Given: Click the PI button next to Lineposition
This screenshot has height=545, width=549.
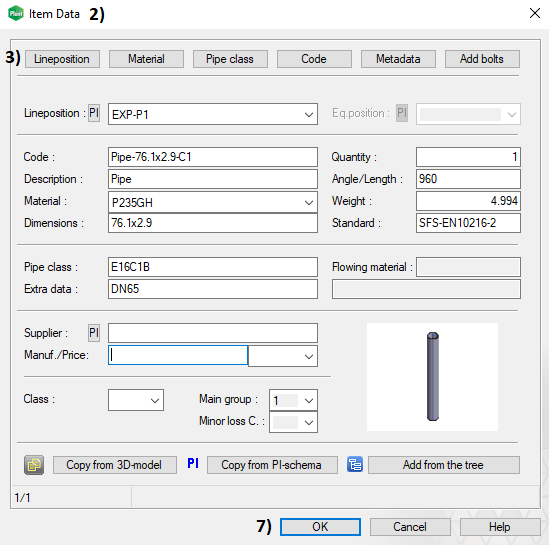Looking at the screenshot, I should pyautogui.click(x=94, y=113).
